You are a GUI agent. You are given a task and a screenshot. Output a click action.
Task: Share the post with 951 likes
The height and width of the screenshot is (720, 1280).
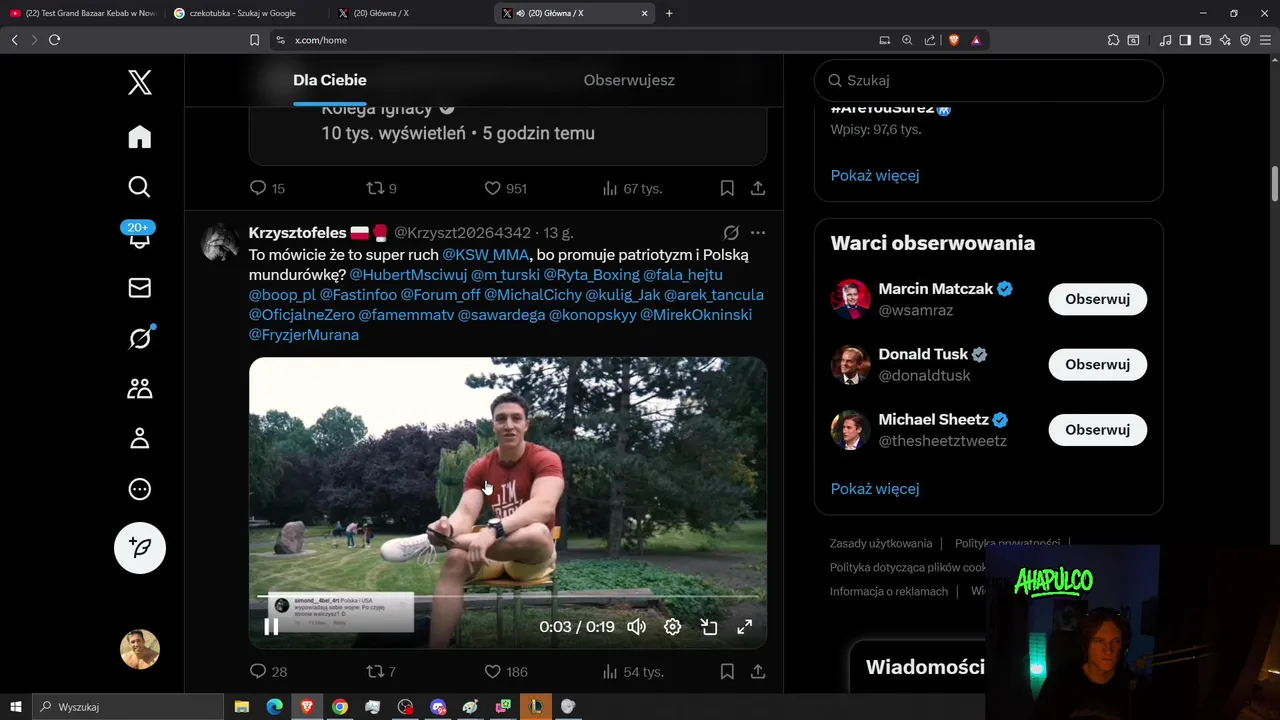pyautogui.click(x=758, y=188)
